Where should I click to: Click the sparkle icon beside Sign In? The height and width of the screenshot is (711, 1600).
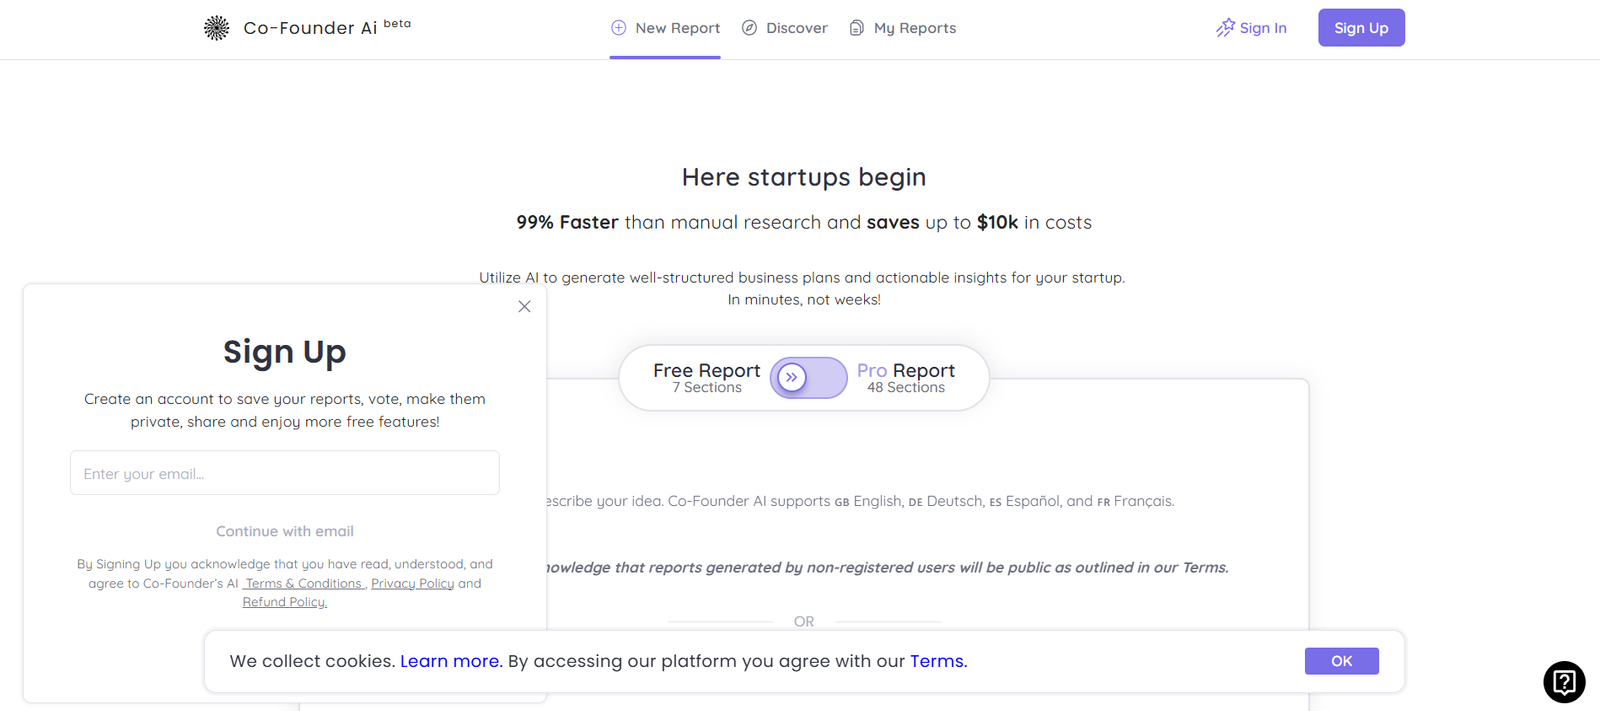1225,28
